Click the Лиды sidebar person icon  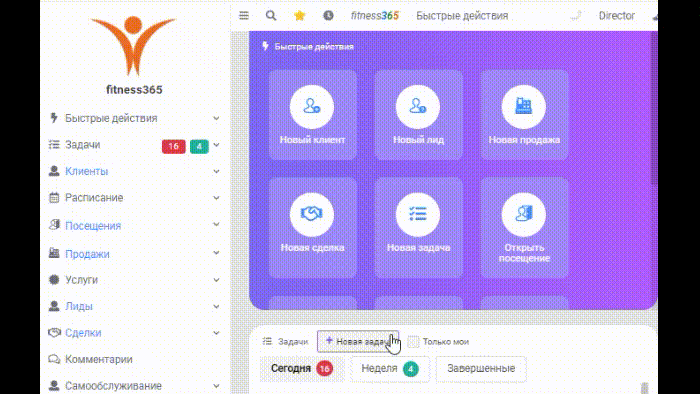pyautogui.click(x=54, y=306)
